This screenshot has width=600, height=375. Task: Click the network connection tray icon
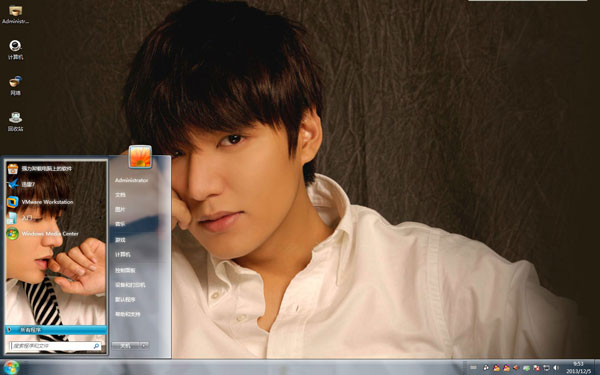(546, 368)
